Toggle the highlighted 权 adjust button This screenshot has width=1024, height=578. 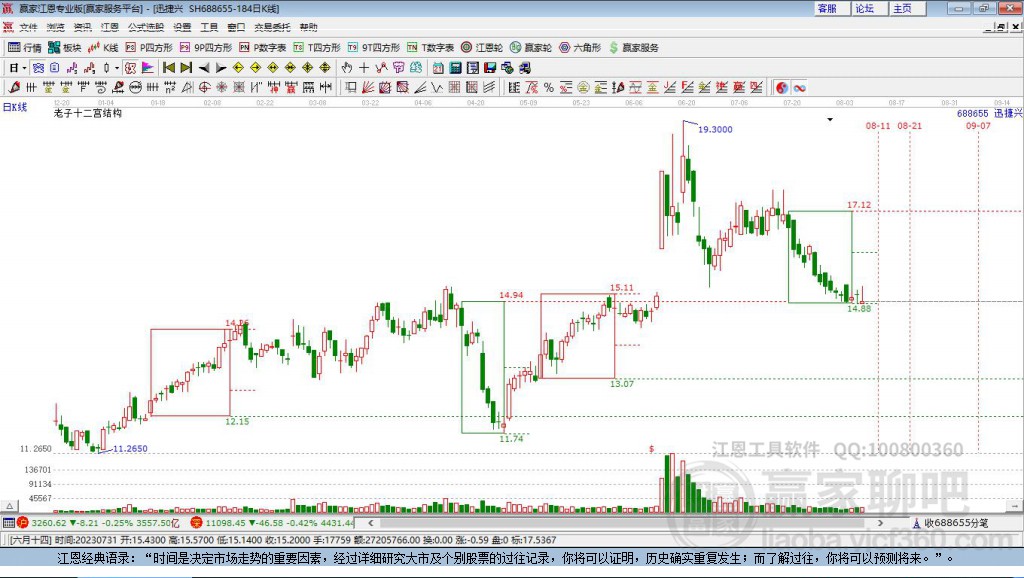click(x=130, y=68)
